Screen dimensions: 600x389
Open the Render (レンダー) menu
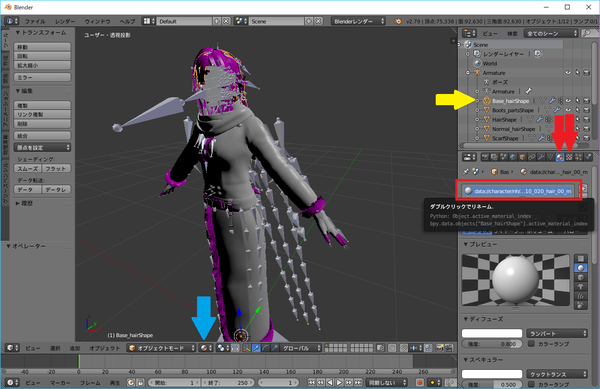(65, 21)
